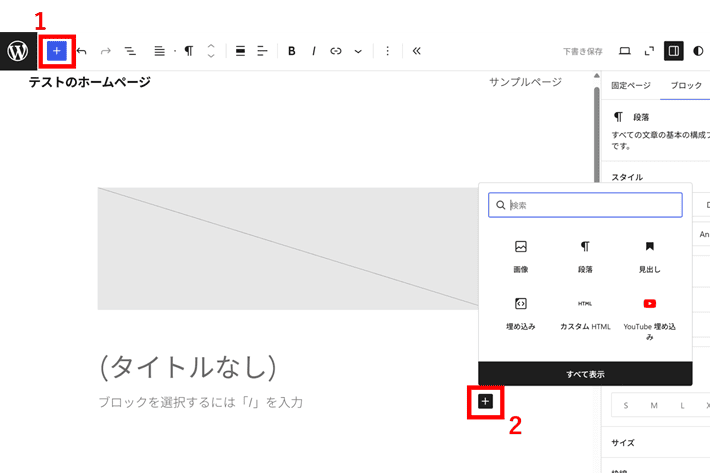Viewport: 710px width, 473px height.
Task: Open the device preview icon
Action: pos(625,51)
